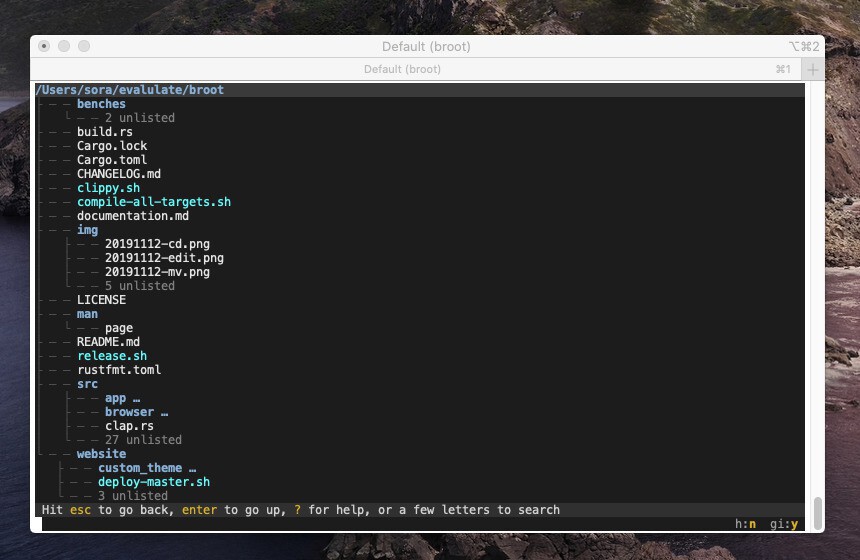Select the '5 unlisted' row under img
The width and height of the screenshot is (860, 560).
tap(139, 286)
